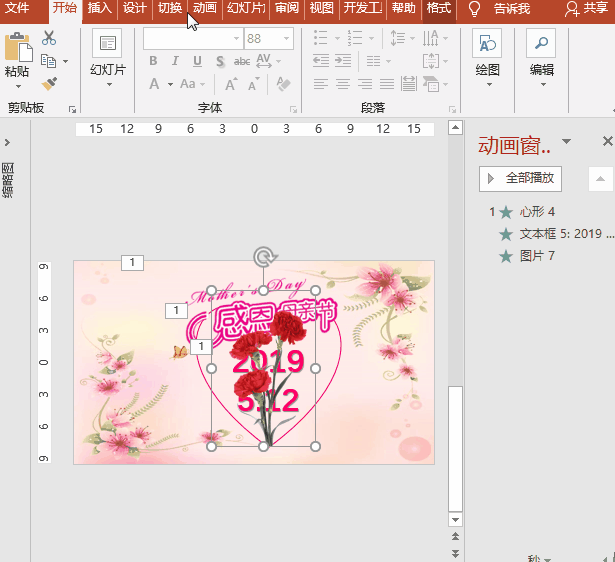
Task: Click the bullet list icon
Action: pyautogui.click(x=320, y=38)
